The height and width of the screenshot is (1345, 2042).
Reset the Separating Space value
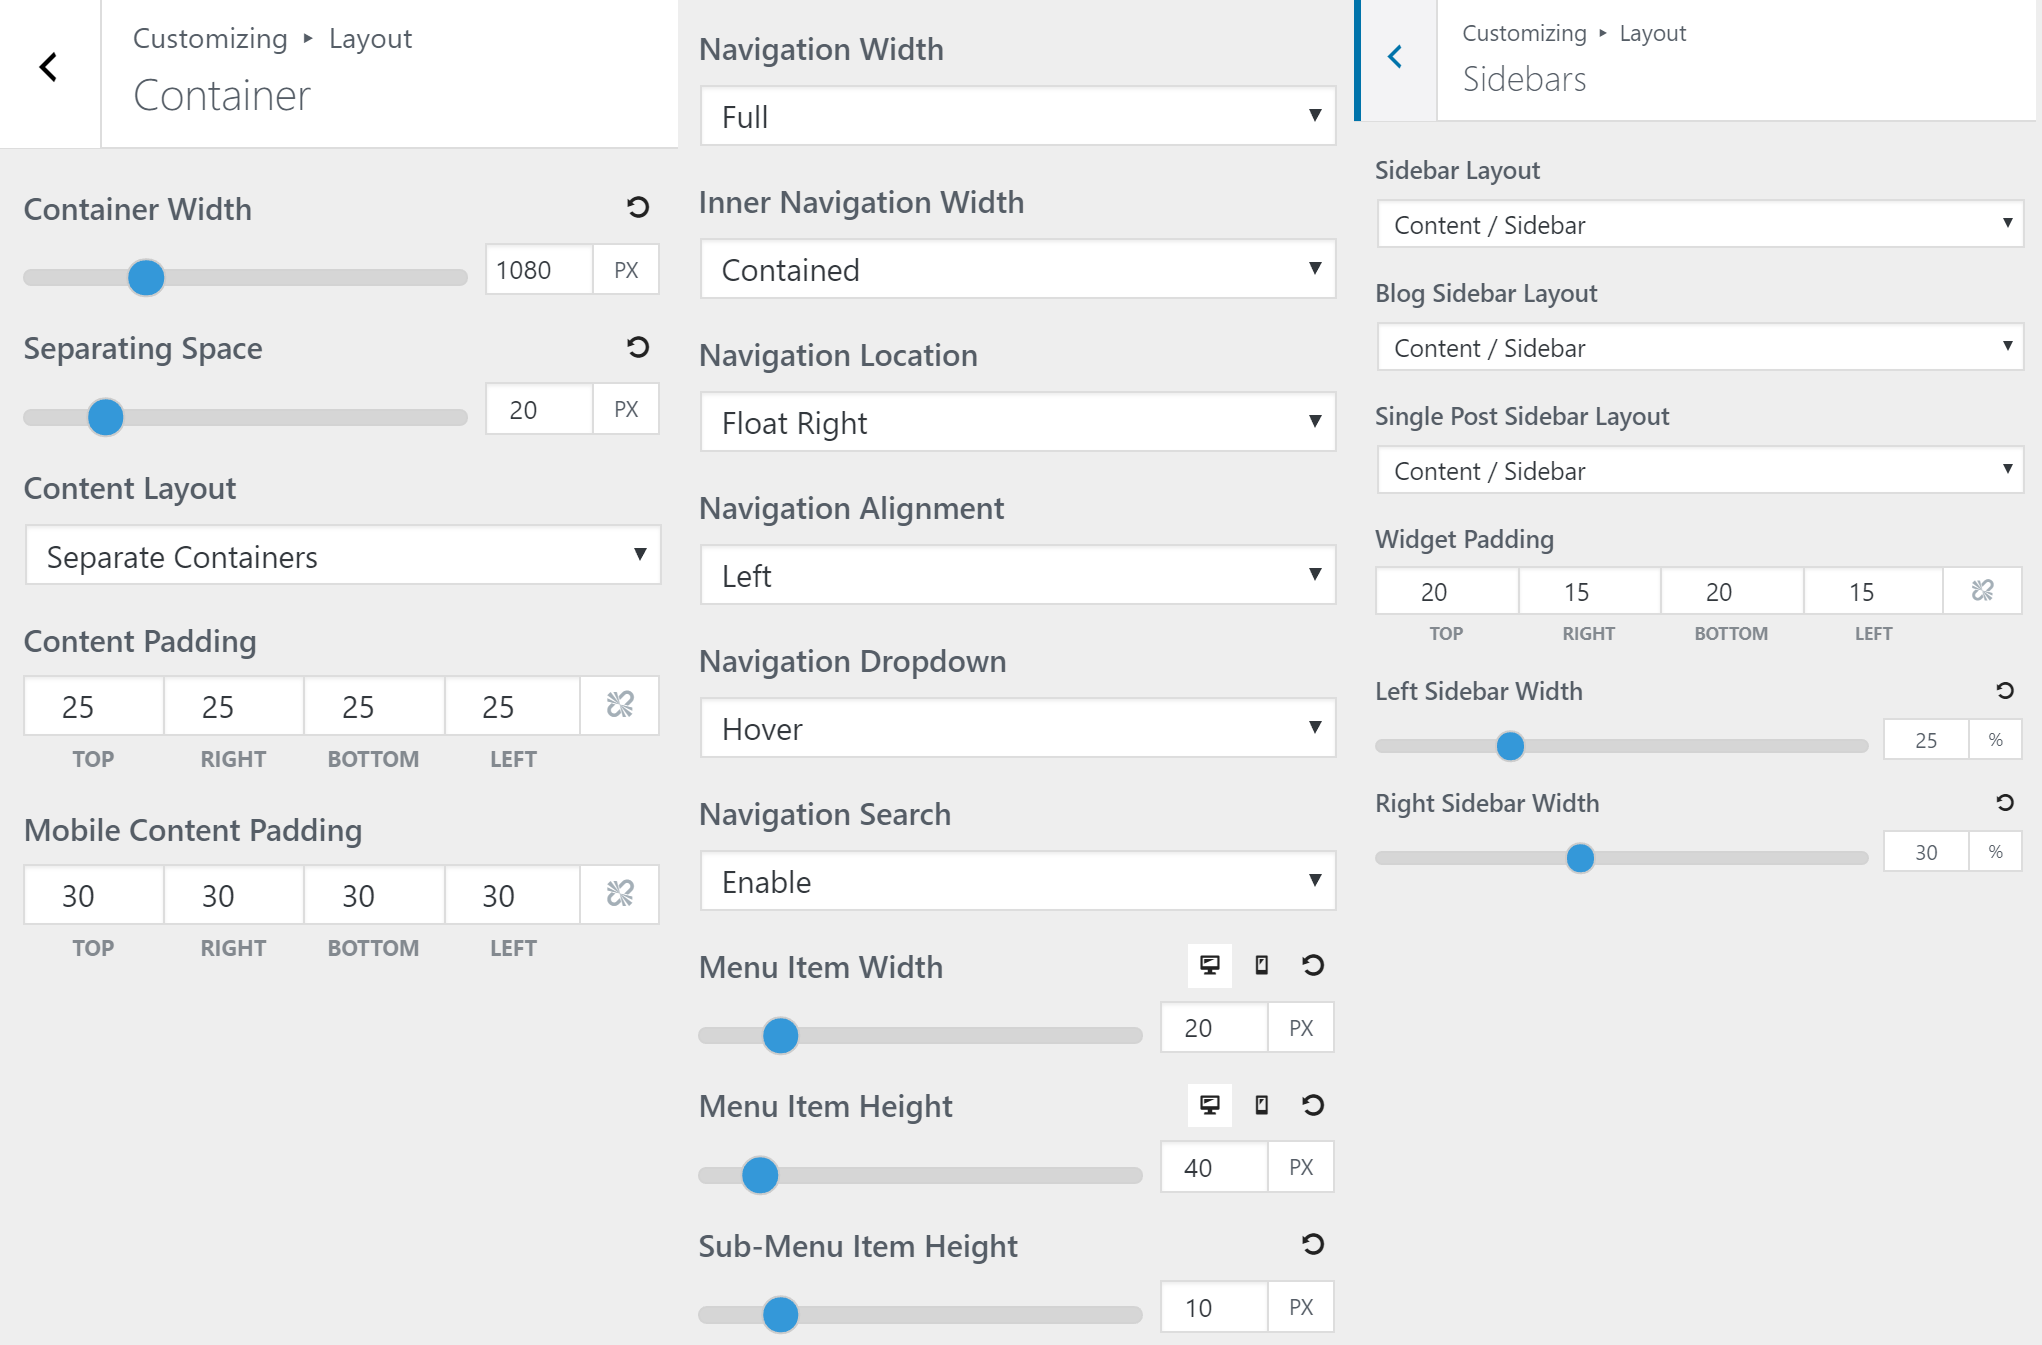(636, 347)
